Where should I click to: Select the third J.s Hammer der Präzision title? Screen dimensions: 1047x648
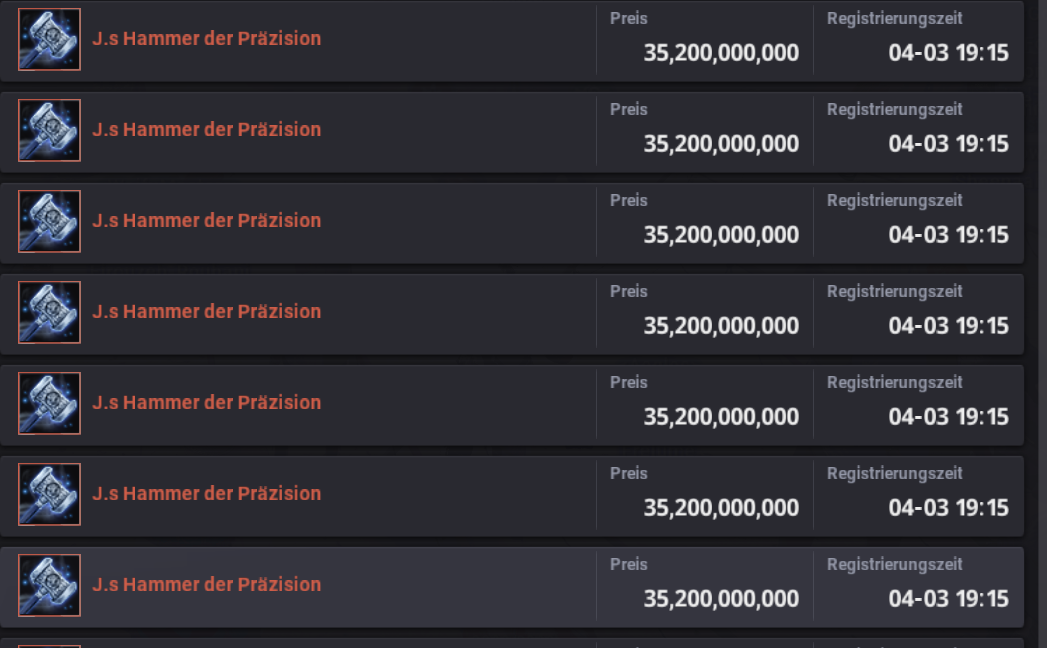click(x=206, y=220)
